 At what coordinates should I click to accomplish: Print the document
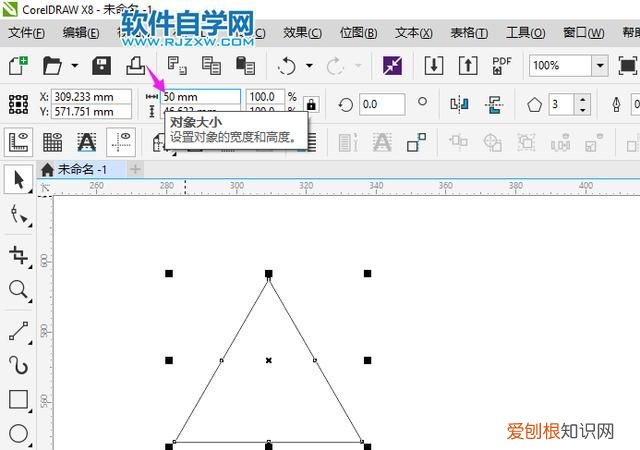click(x=136, y=65)
